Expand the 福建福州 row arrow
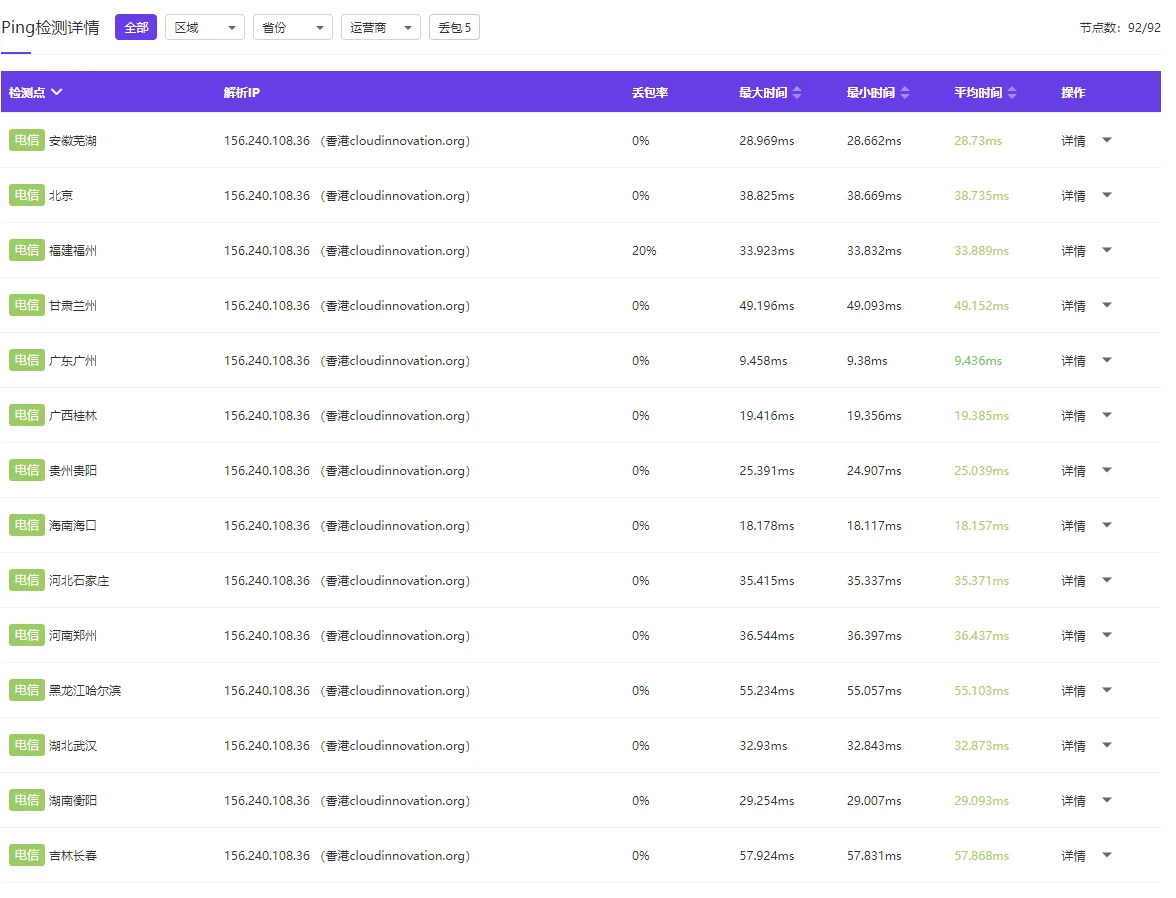1176x898 pixels. point(1107,250)
